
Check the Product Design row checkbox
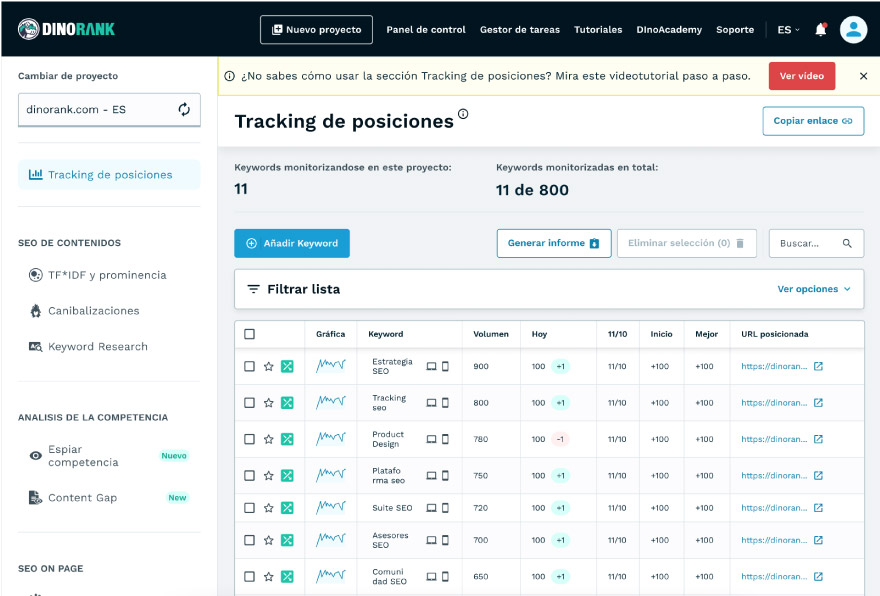[x=249, y=439]
